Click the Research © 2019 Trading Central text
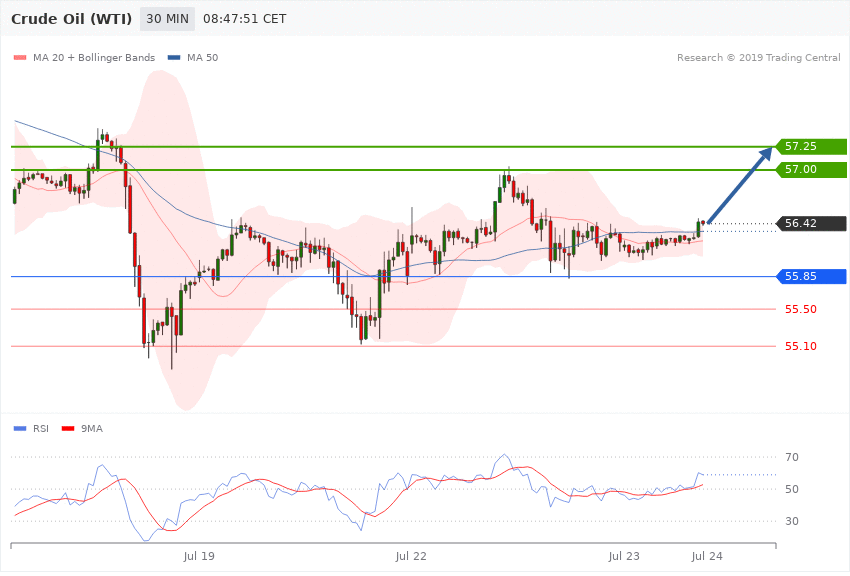Screen dimensions: 850x576 pyautogui.click(x=758, y=57)
